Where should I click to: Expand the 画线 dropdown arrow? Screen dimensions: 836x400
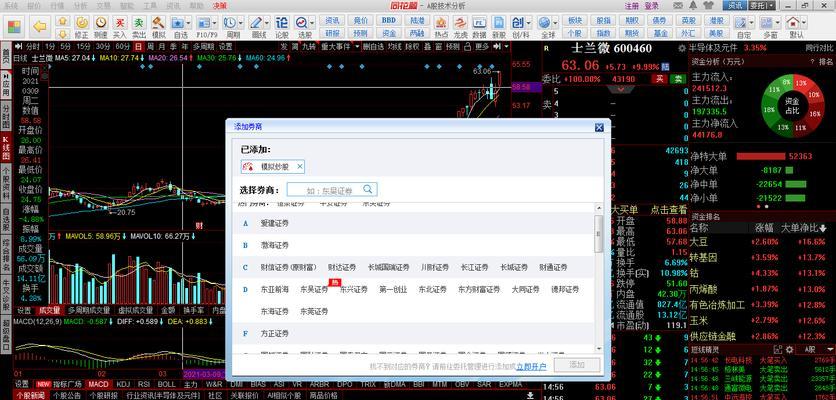coord(266,23)
